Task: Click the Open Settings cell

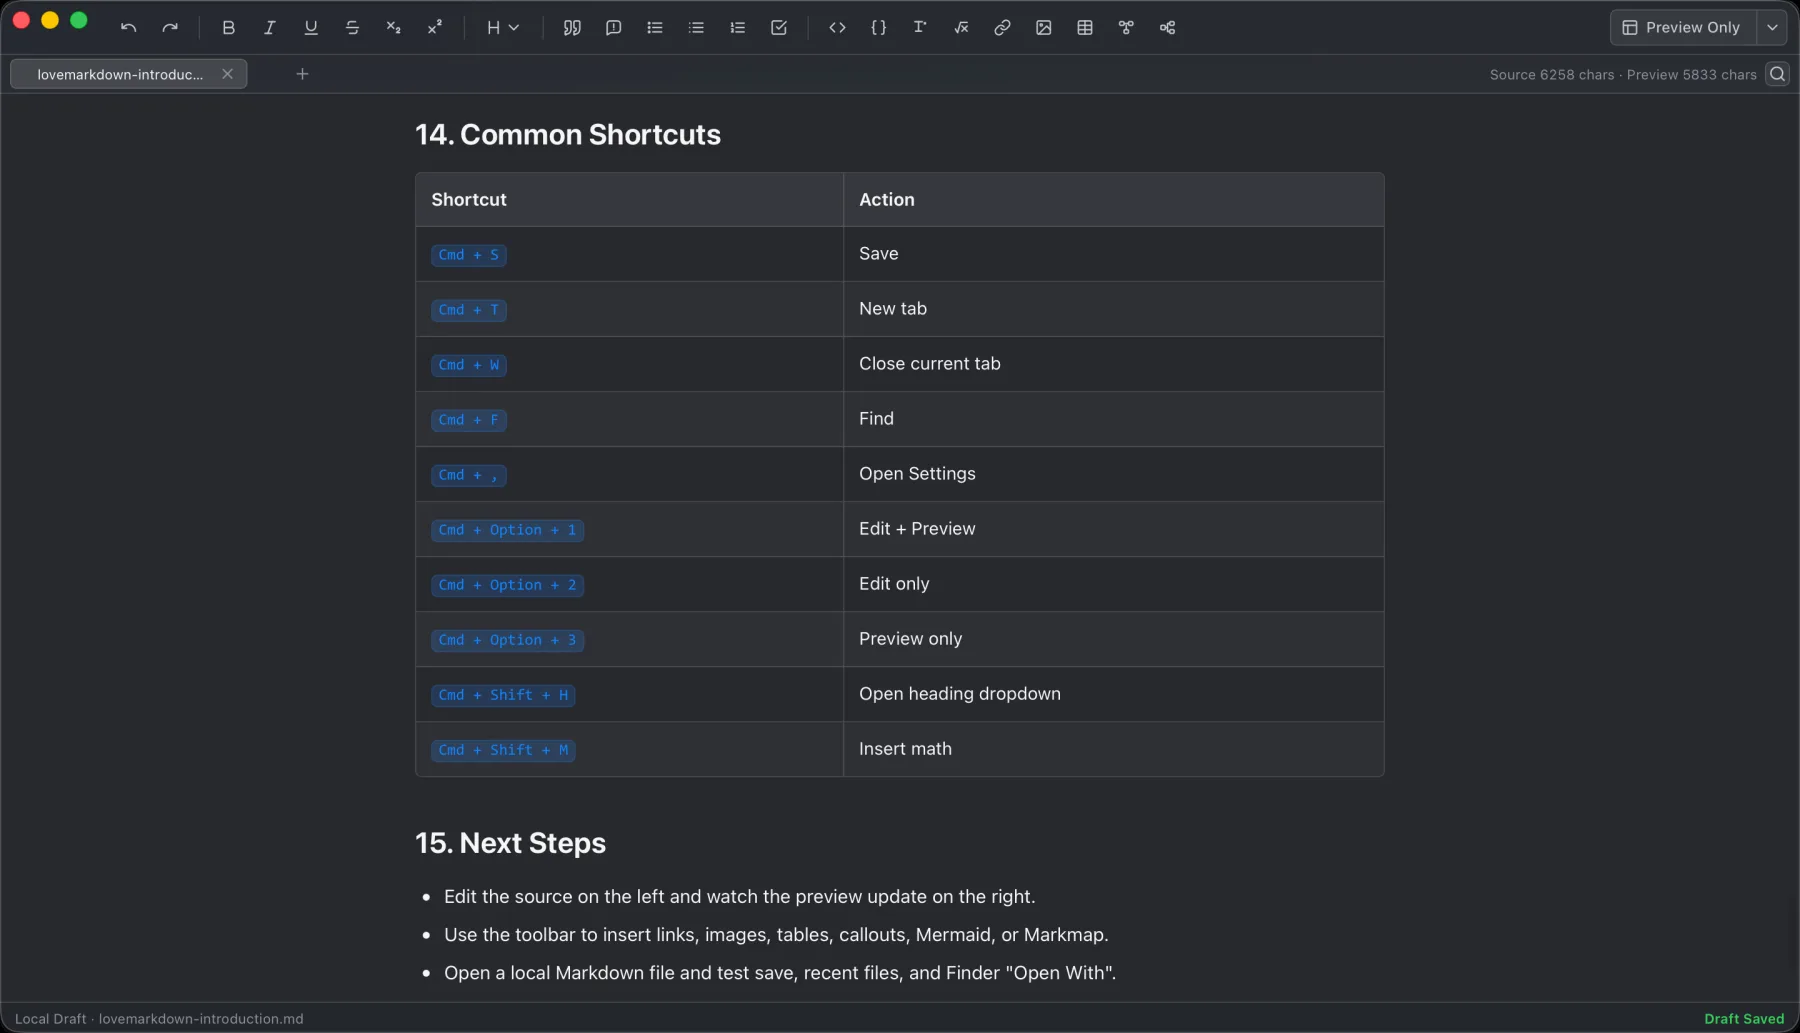Action: point(1114,474)
